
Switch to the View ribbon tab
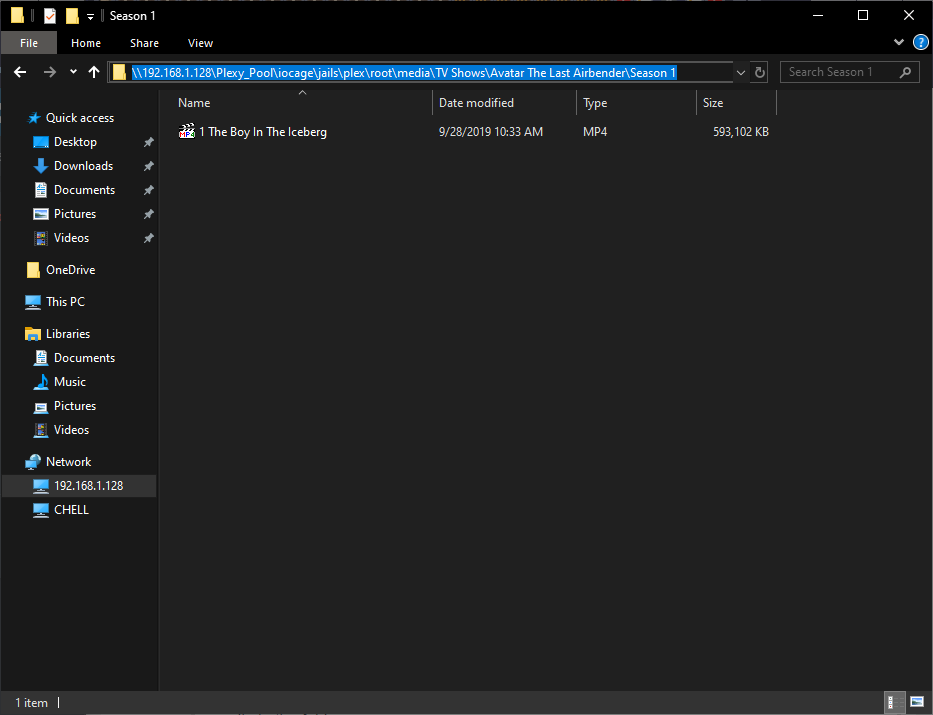[x=200, y=43]
